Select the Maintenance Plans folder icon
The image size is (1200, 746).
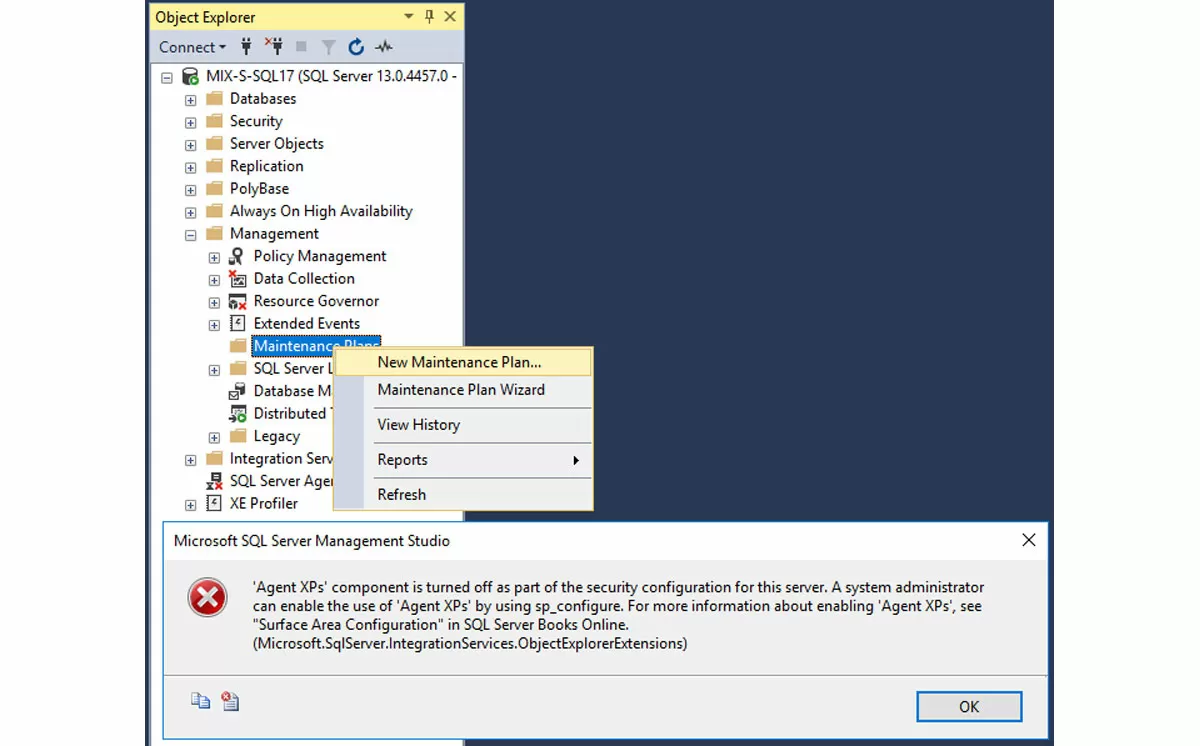coord(237,346)
